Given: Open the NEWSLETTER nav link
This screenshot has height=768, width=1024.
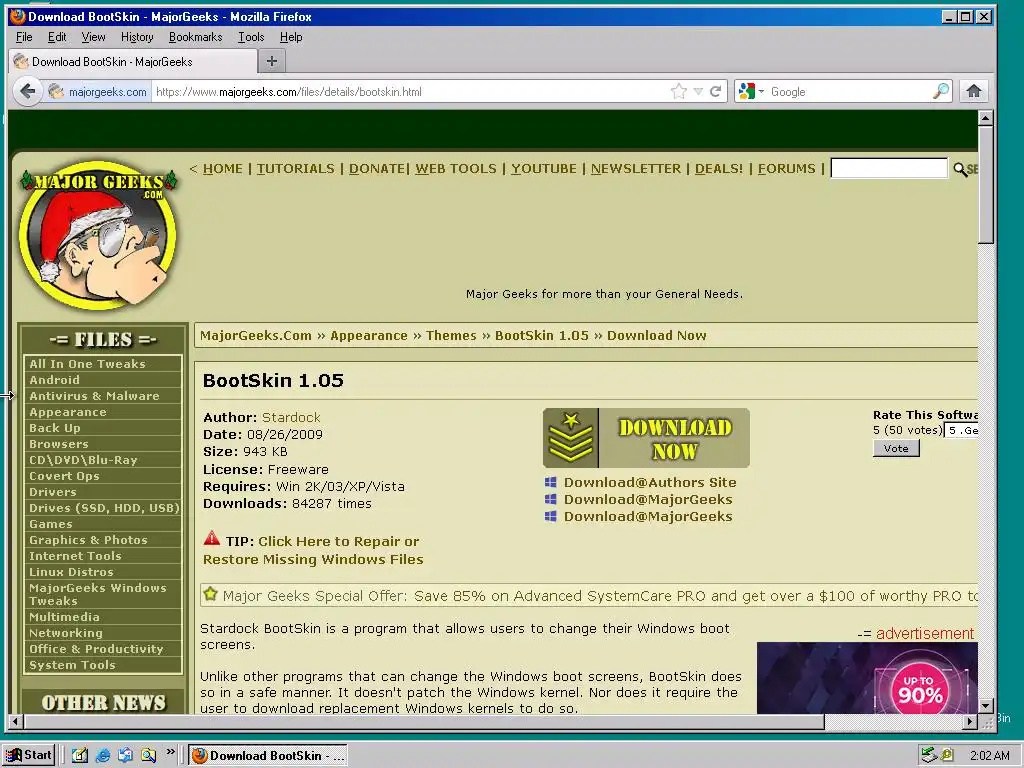Looking at the screenshot, I should point(635,168).
